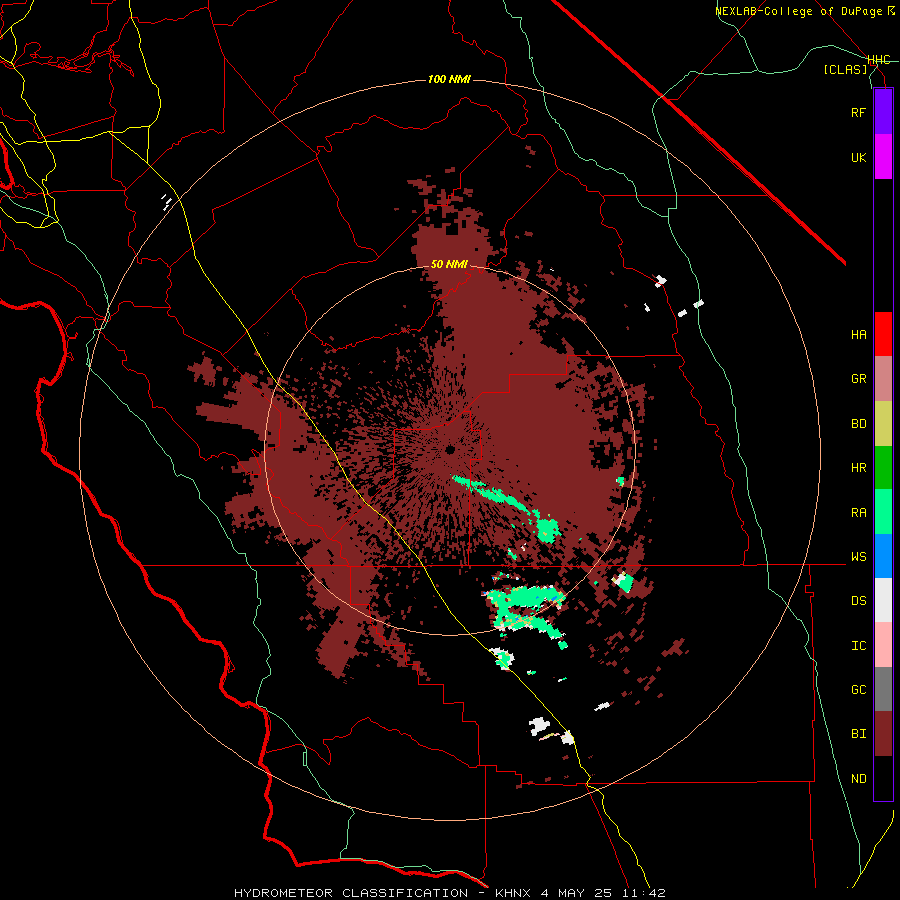Click the BD legend label
Viewport: 900px width, 900px height.
(x=858, y=424)
